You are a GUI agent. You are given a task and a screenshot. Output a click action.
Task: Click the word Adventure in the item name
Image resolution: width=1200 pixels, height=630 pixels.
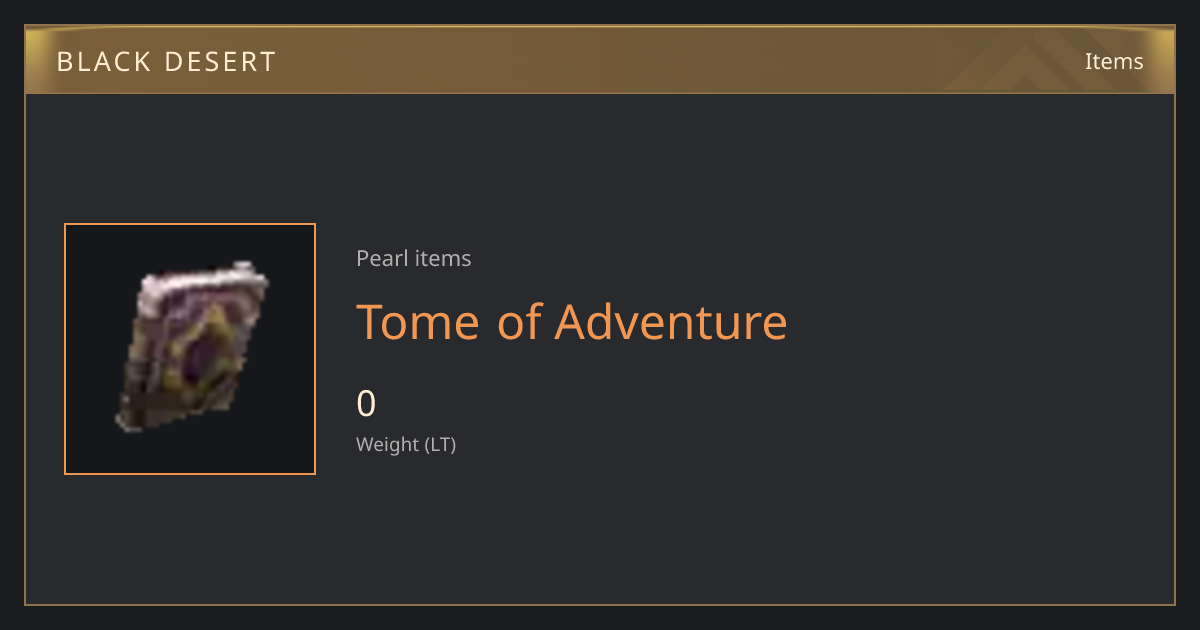(x=671, y=321)
